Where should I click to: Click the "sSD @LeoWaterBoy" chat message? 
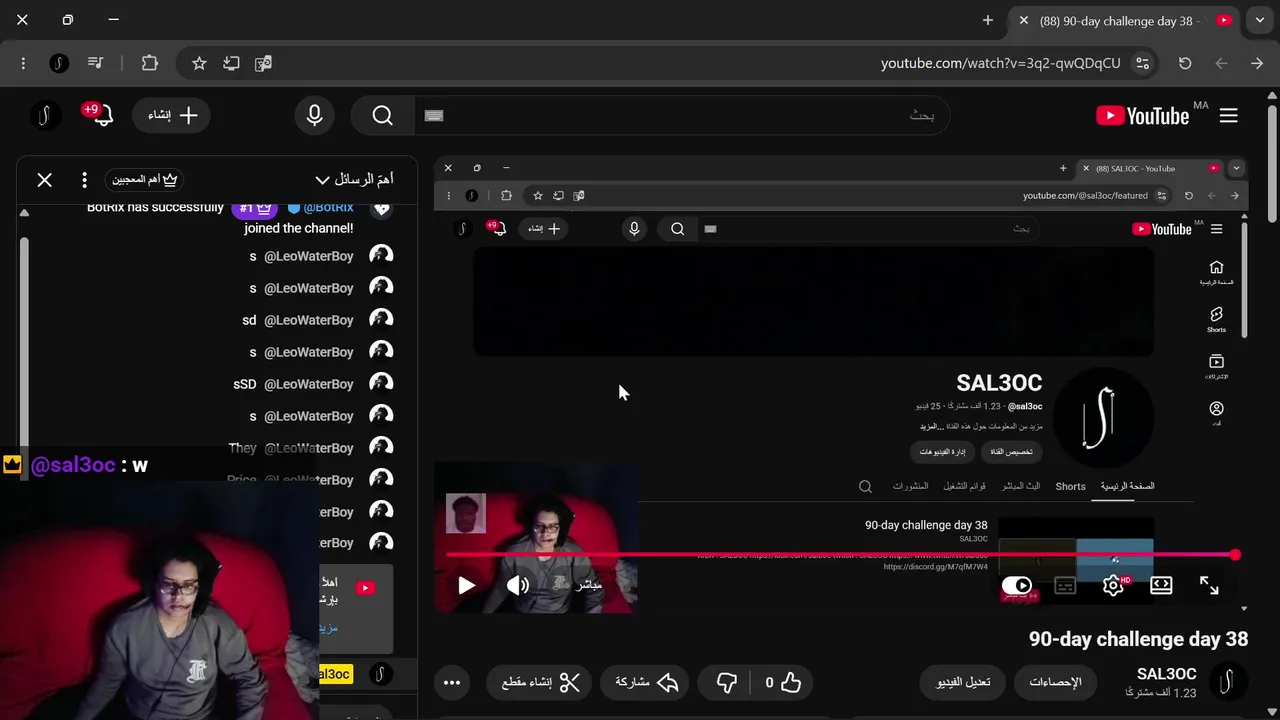click(293, 384)
